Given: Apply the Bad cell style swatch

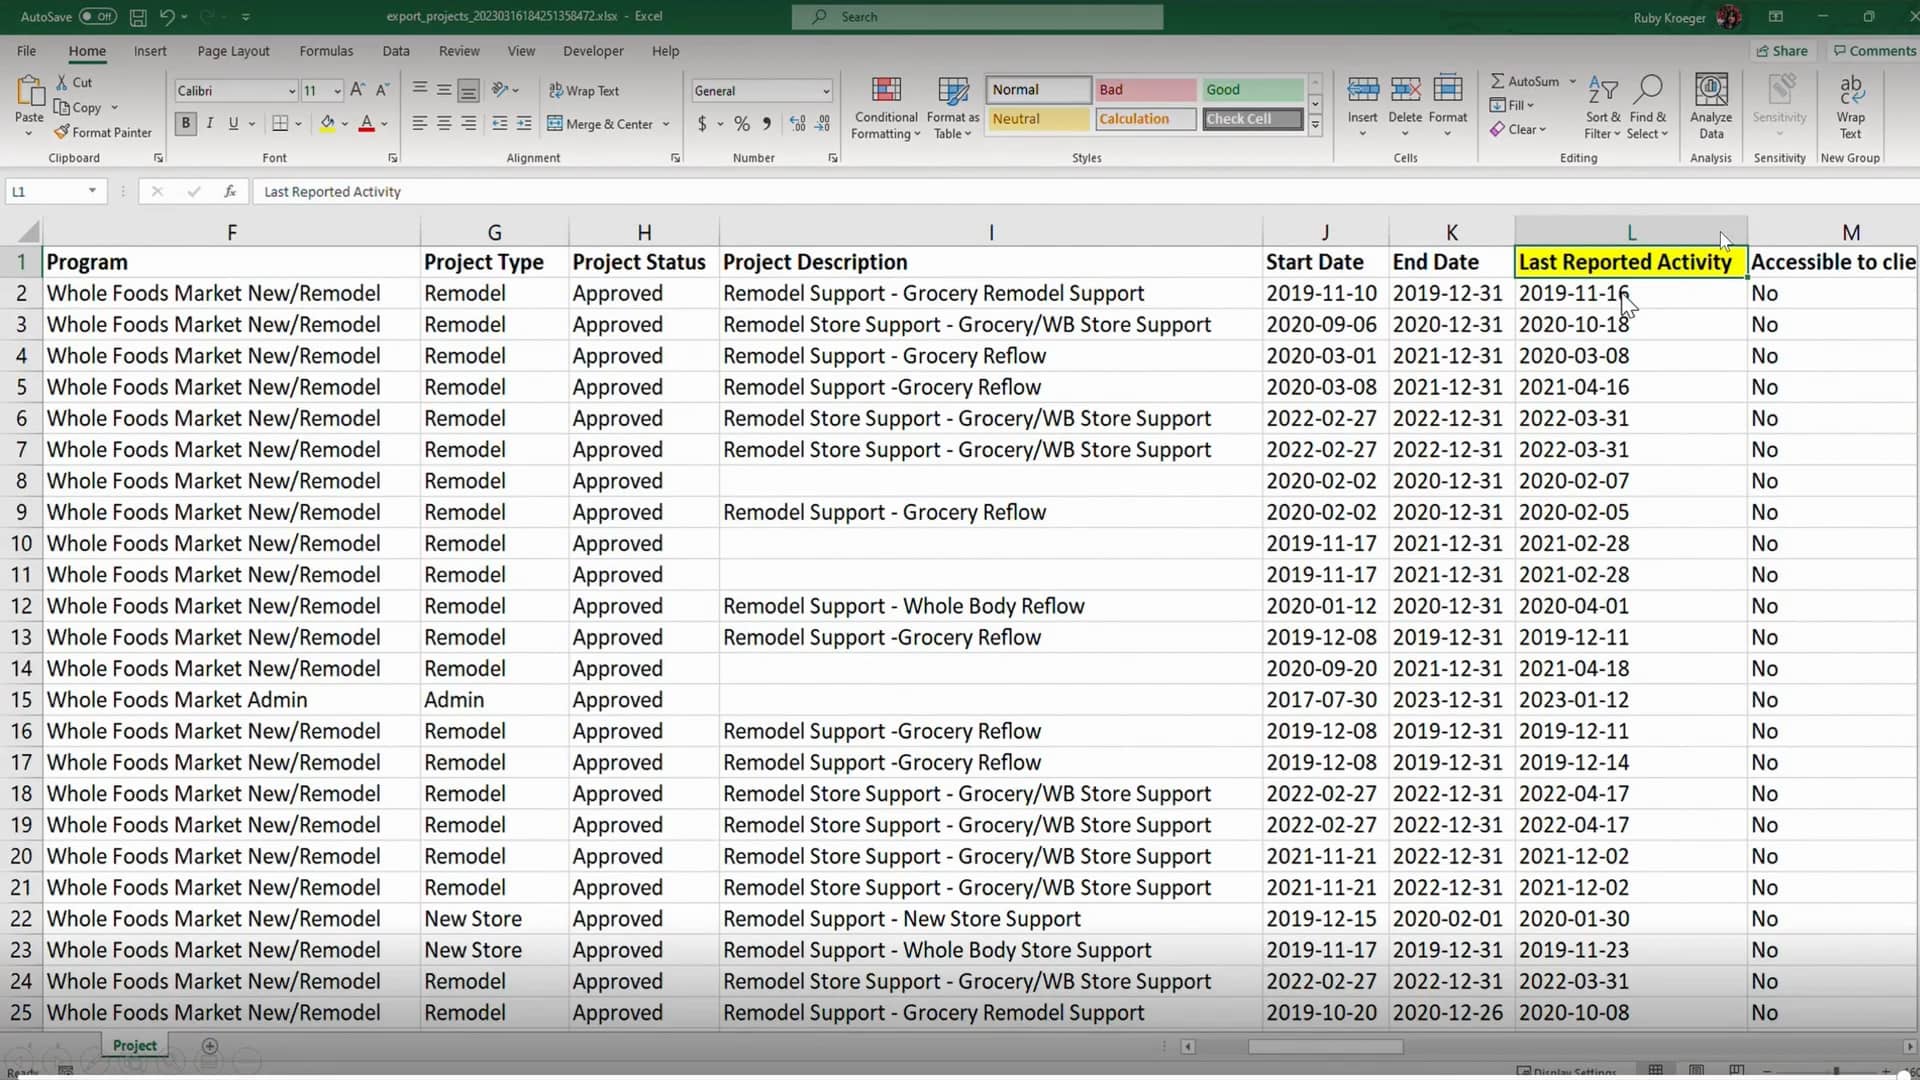Looking at the screenshot, I should click(1145, 90).
